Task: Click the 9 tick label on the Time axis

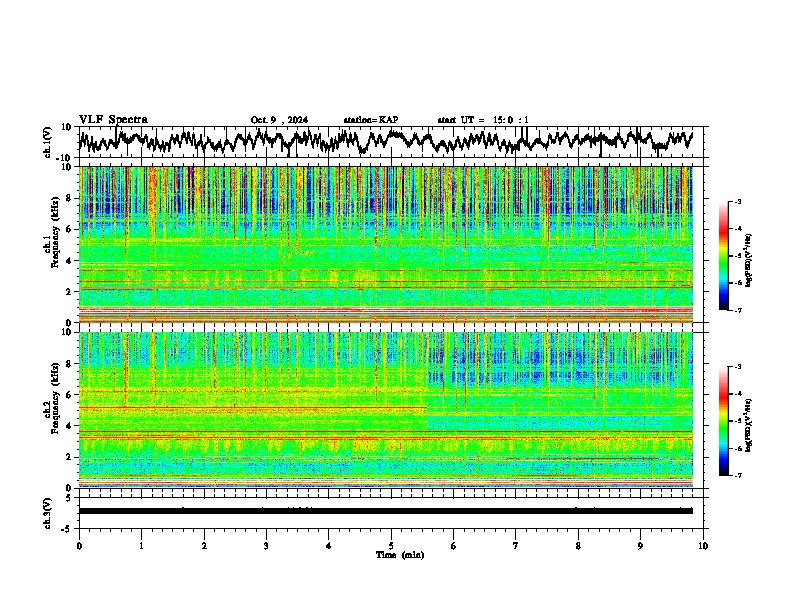Action: pos(640,546)
